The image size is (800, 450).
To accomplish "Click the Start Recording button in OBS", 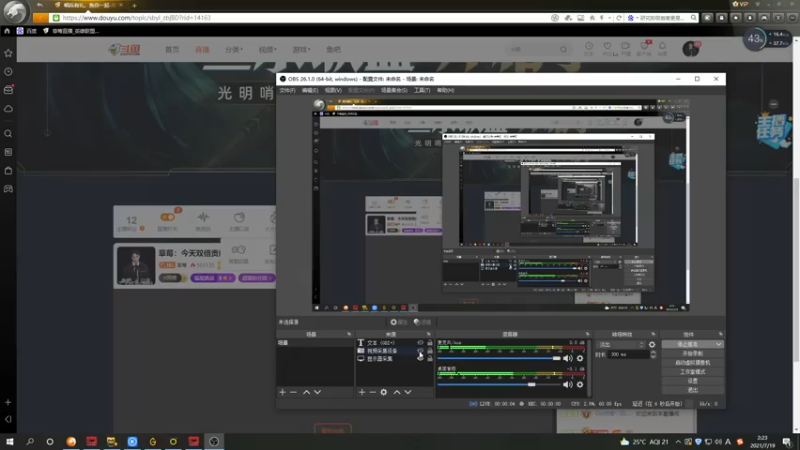I will pyautogui.click(x=692, y=354).
